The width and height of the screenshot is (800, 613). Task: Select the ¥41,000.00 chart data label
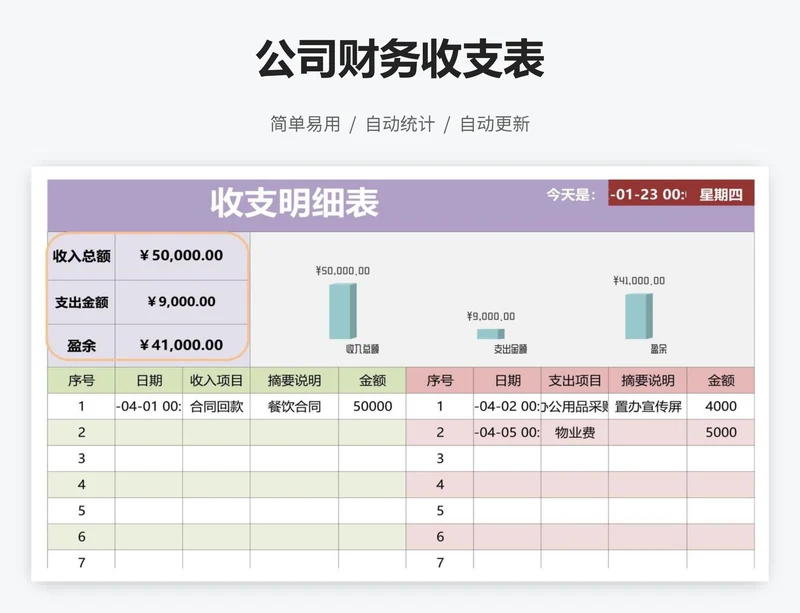639,281
